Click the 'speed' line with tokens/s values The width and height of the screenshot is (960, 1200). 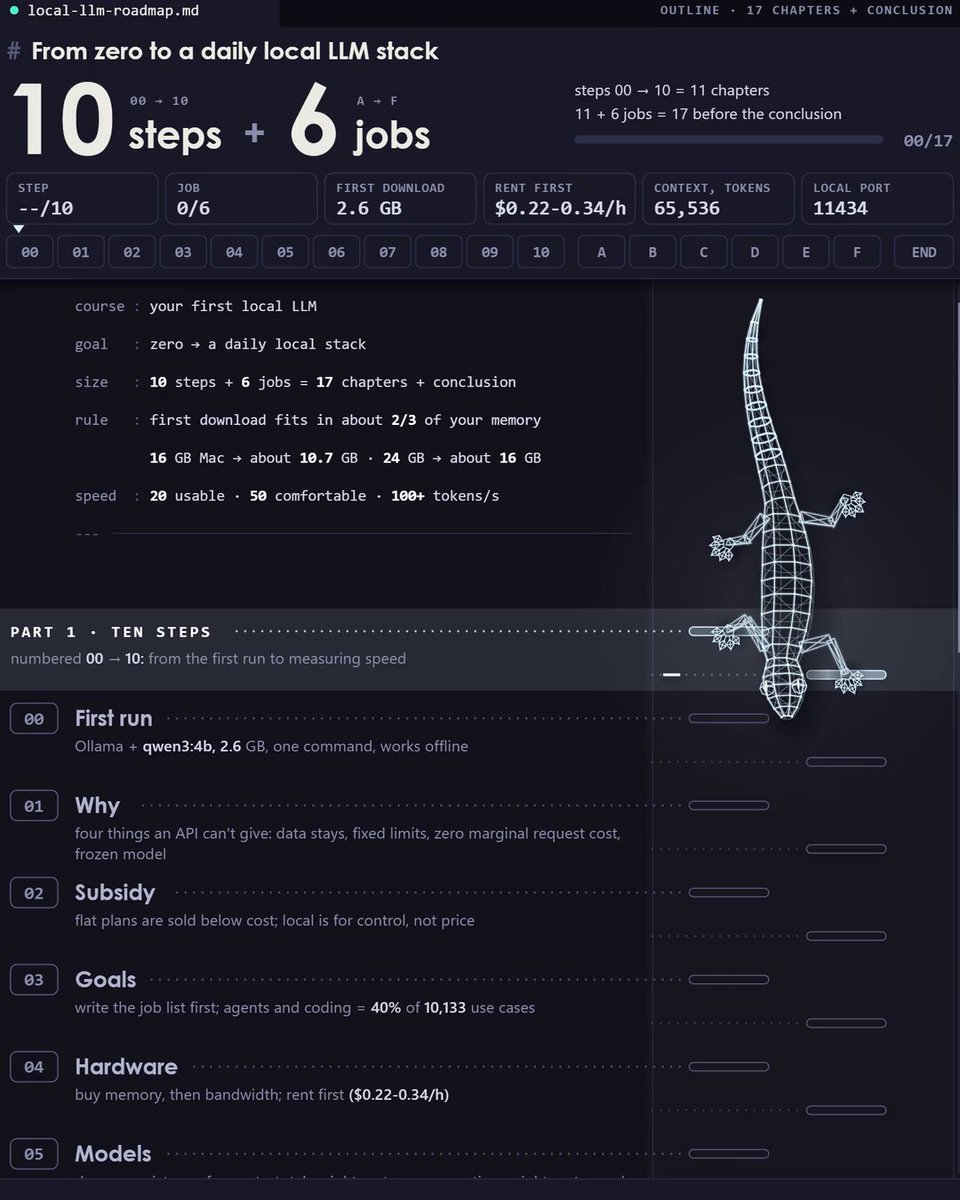coord(287,496)
